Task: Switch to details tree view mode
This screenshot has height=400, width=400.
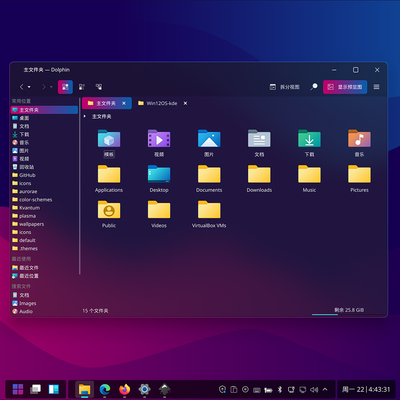Action: 99,87
